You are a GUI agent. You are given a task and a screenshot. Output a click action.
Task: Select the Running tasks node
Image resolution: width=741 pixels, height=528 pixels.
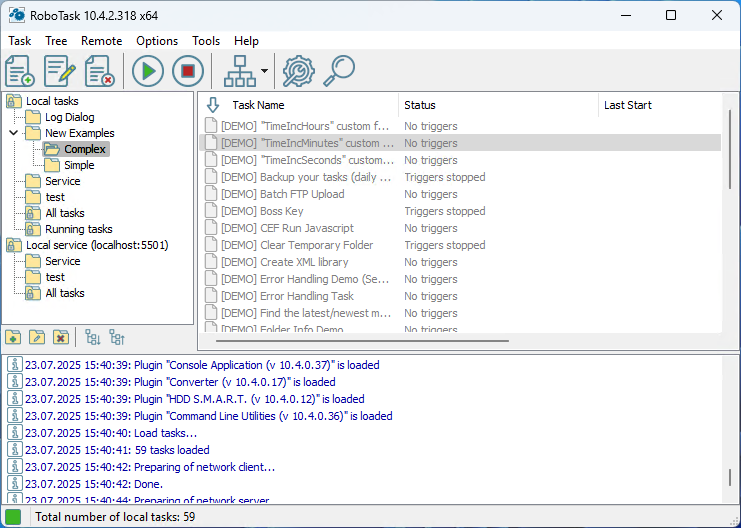coord(78,229)
